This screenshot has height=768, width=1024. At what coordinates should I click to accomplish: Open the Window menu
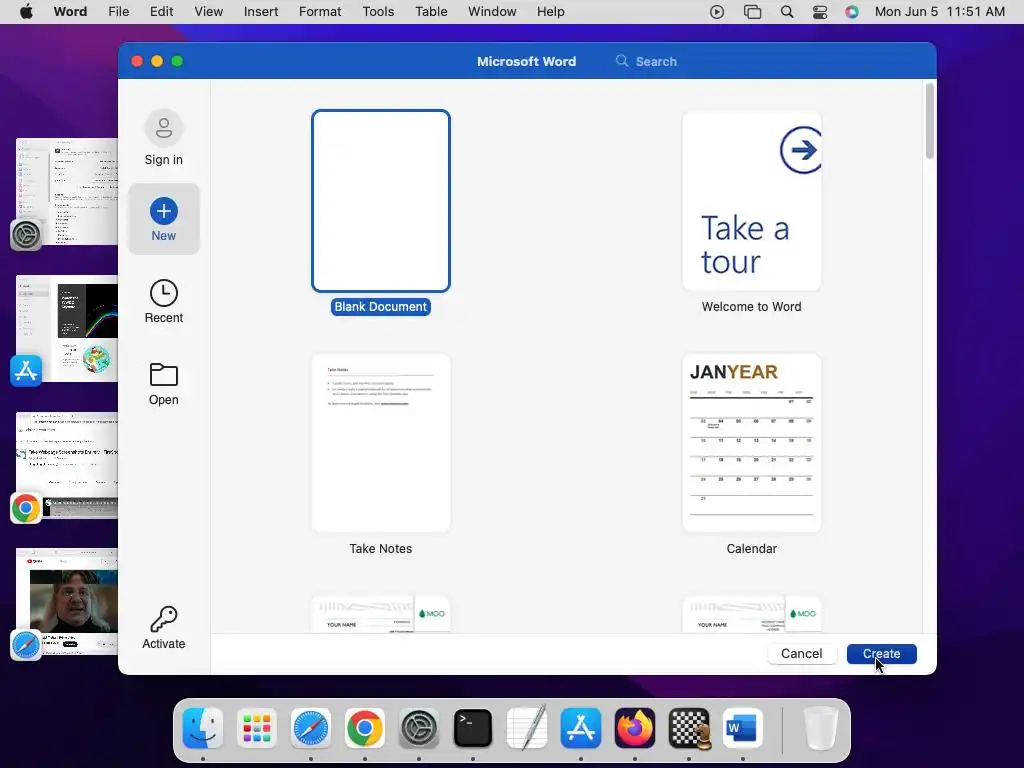[x=492, y=12]
